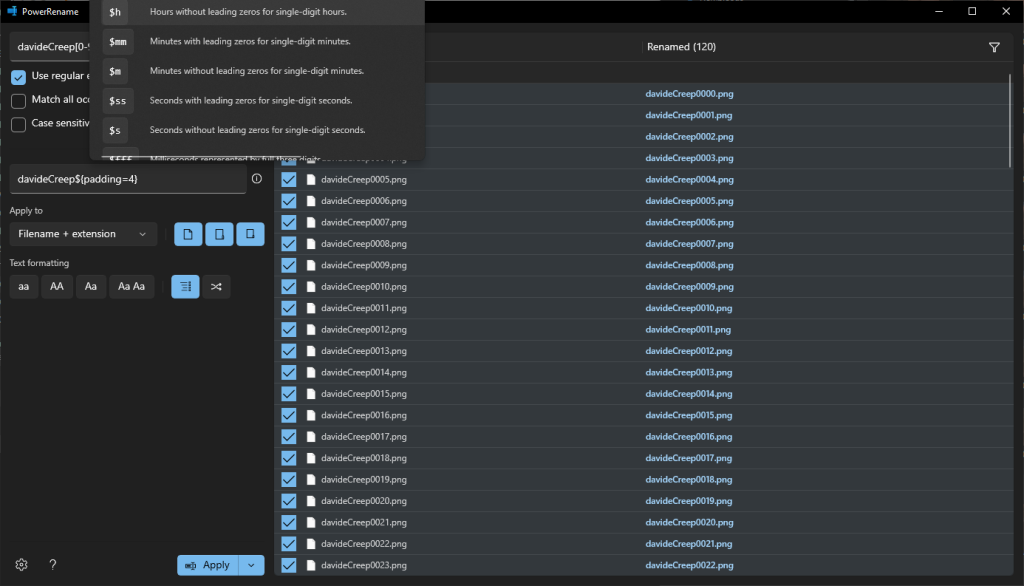The image size is (1024, 586).
Task: Enable the Match all occurrences checkbox
Action: click(19, 101)
